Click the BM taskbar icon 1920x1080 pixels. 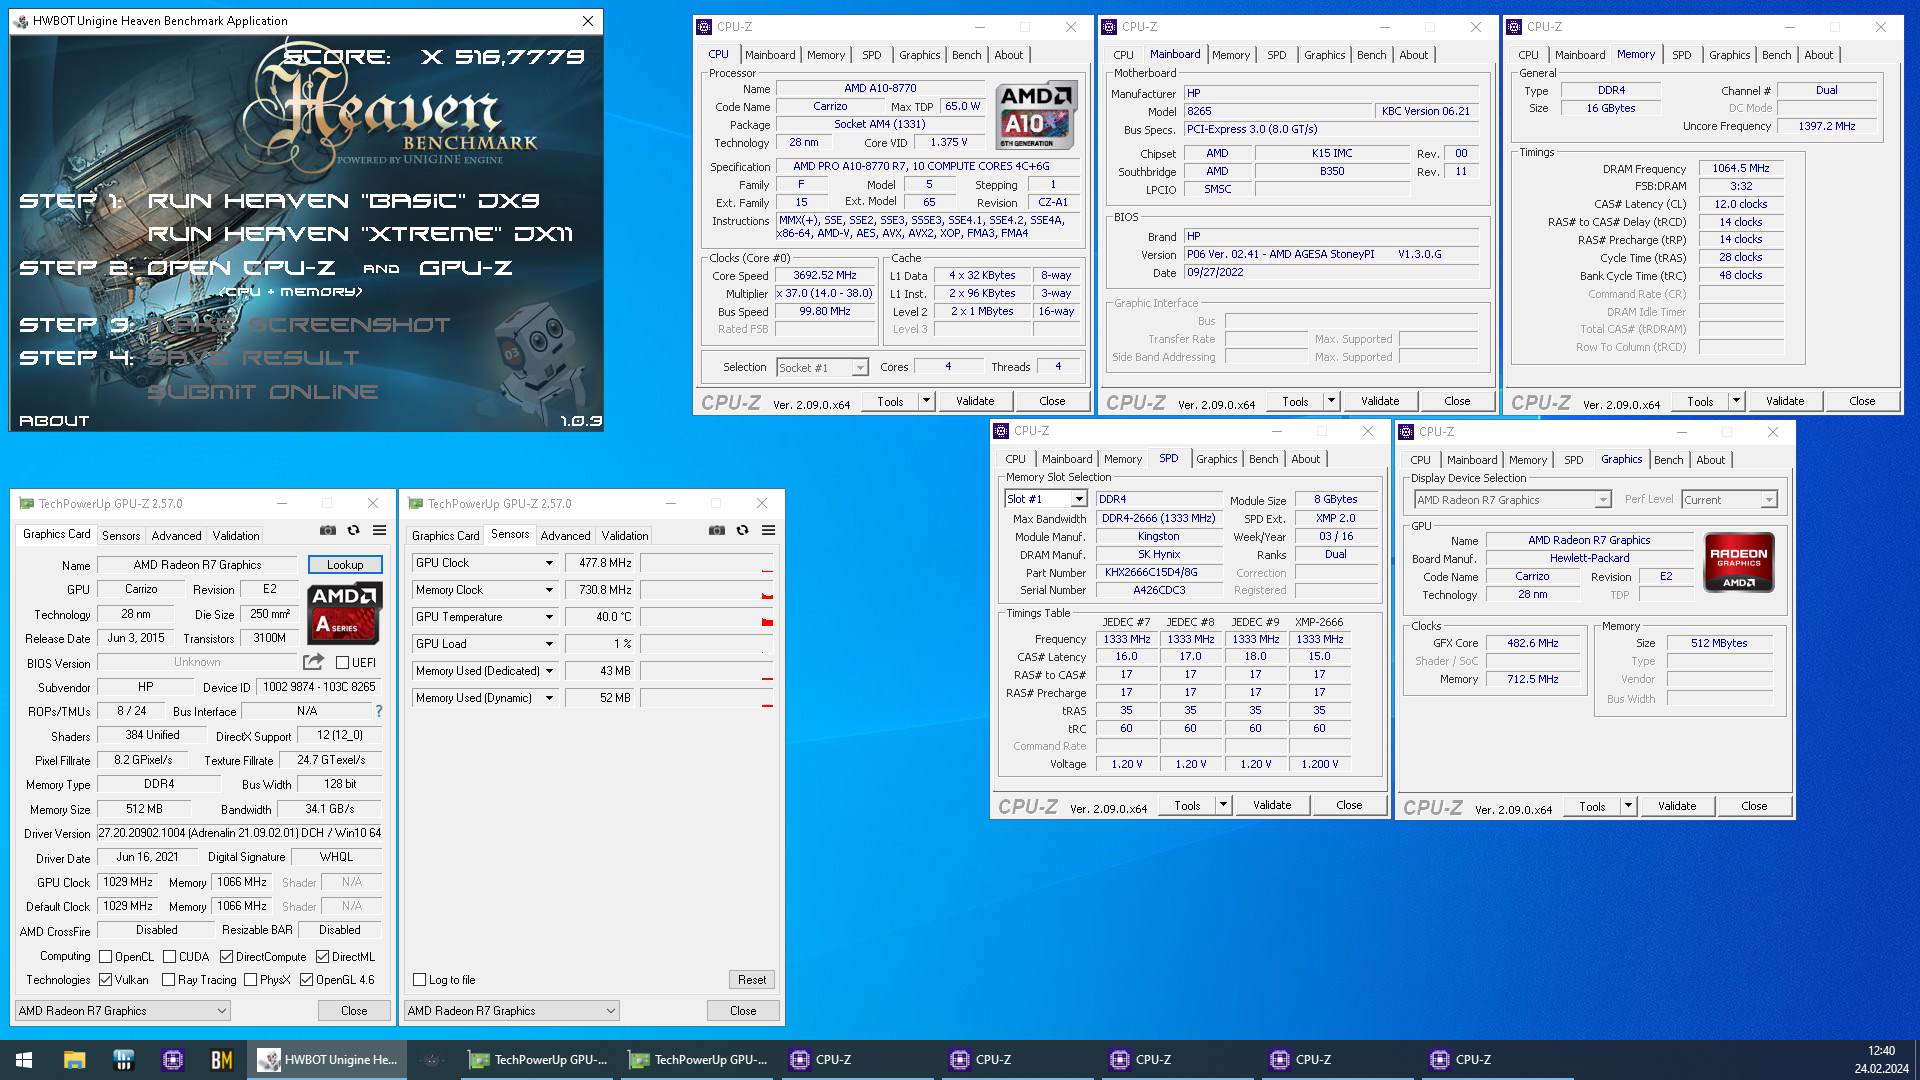[222, 1060]
